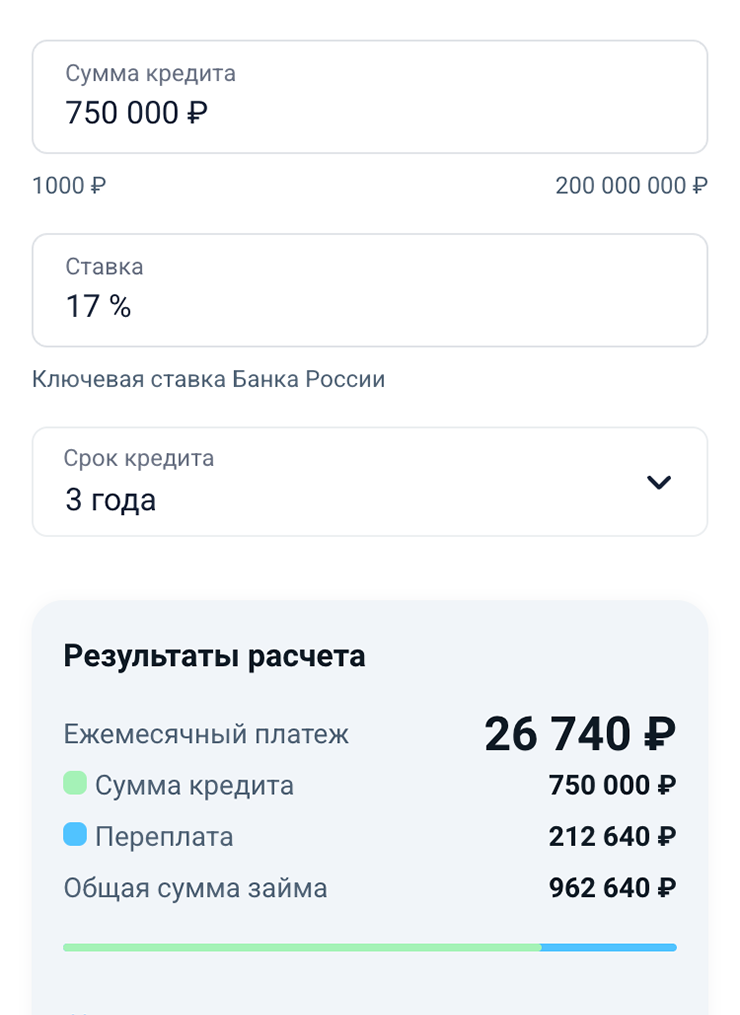Image resolution: width=740 pixels, height=1015 pixels.
Task: Click the Переплата row label
Action: tap(164, 836)
